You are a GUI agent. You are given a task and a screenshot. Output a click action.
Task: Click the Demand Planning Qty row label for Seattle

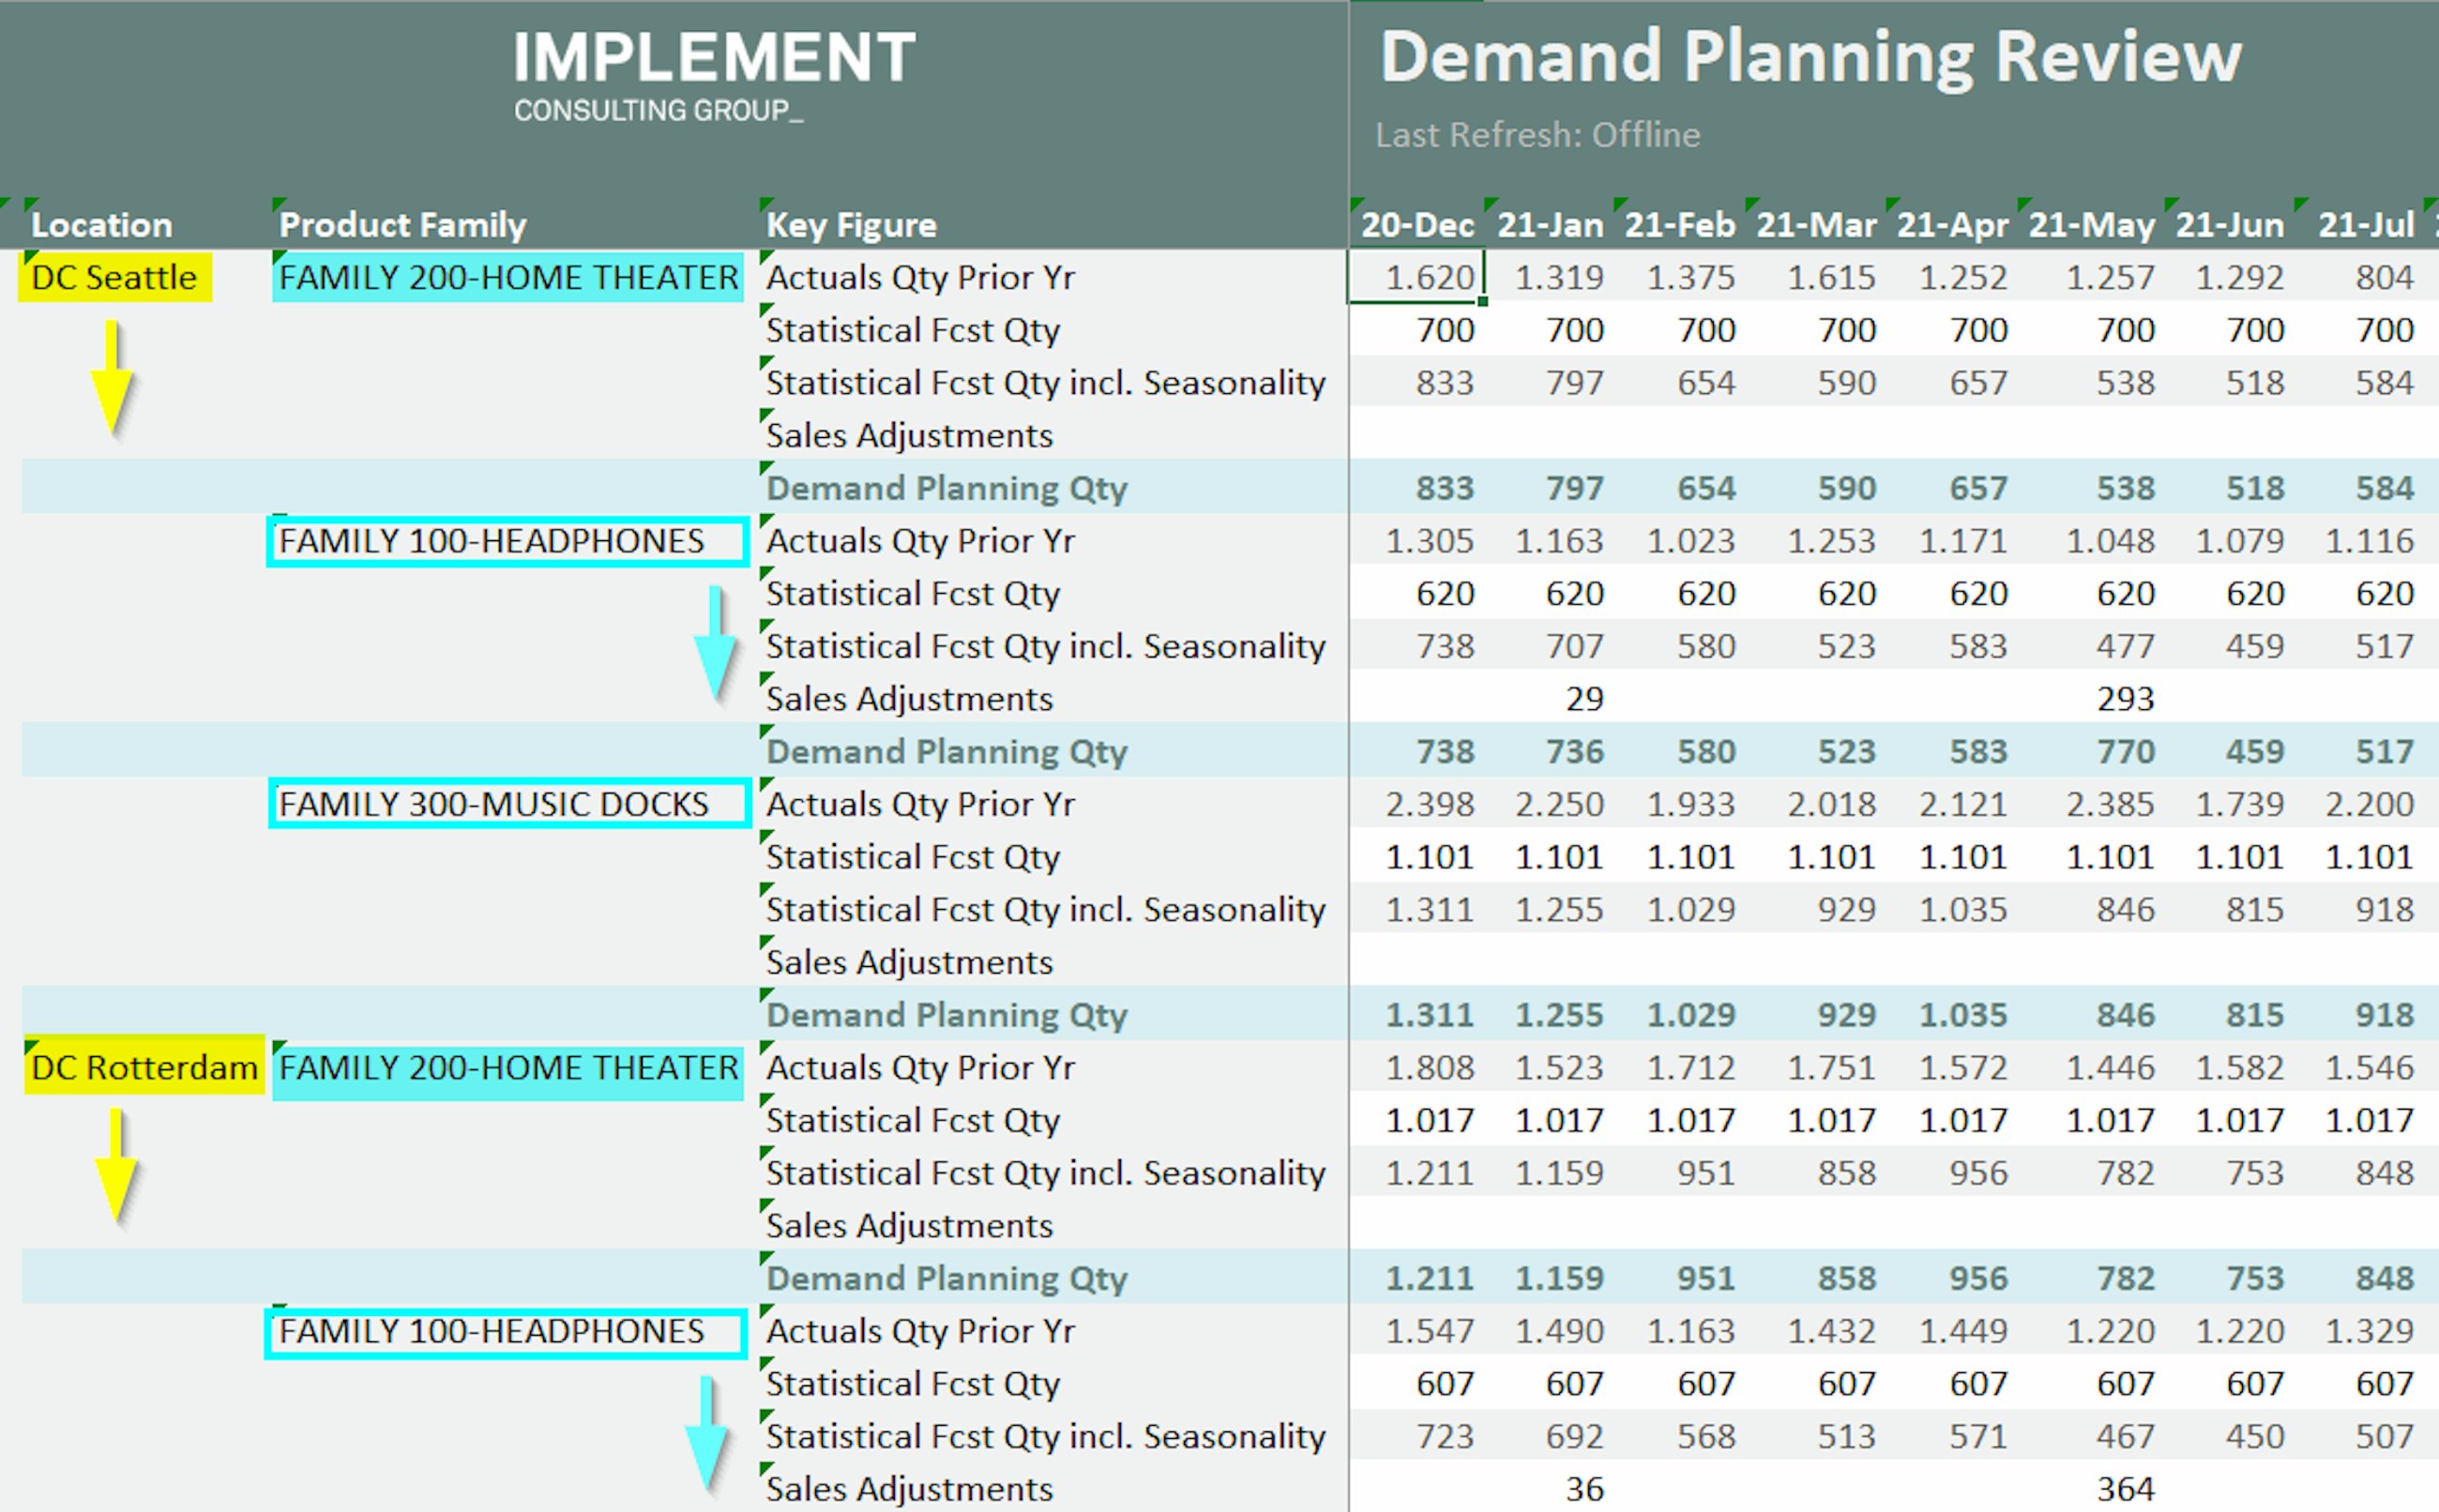946,488
